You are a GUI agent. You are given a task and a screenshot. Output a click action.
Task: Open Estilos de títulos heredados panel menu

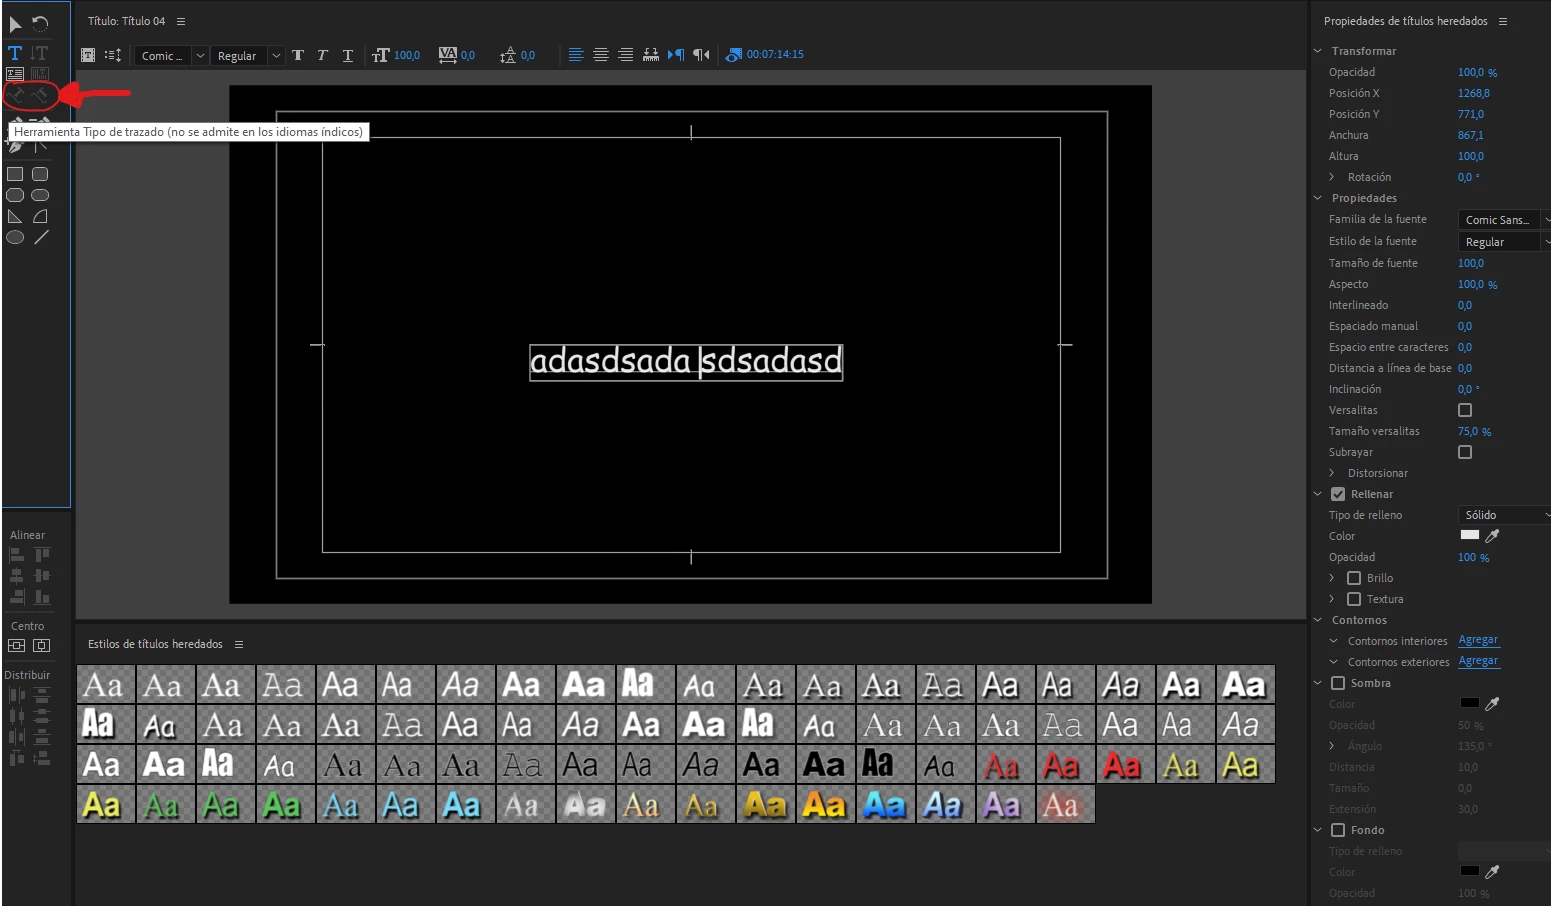tap(239, 644)
